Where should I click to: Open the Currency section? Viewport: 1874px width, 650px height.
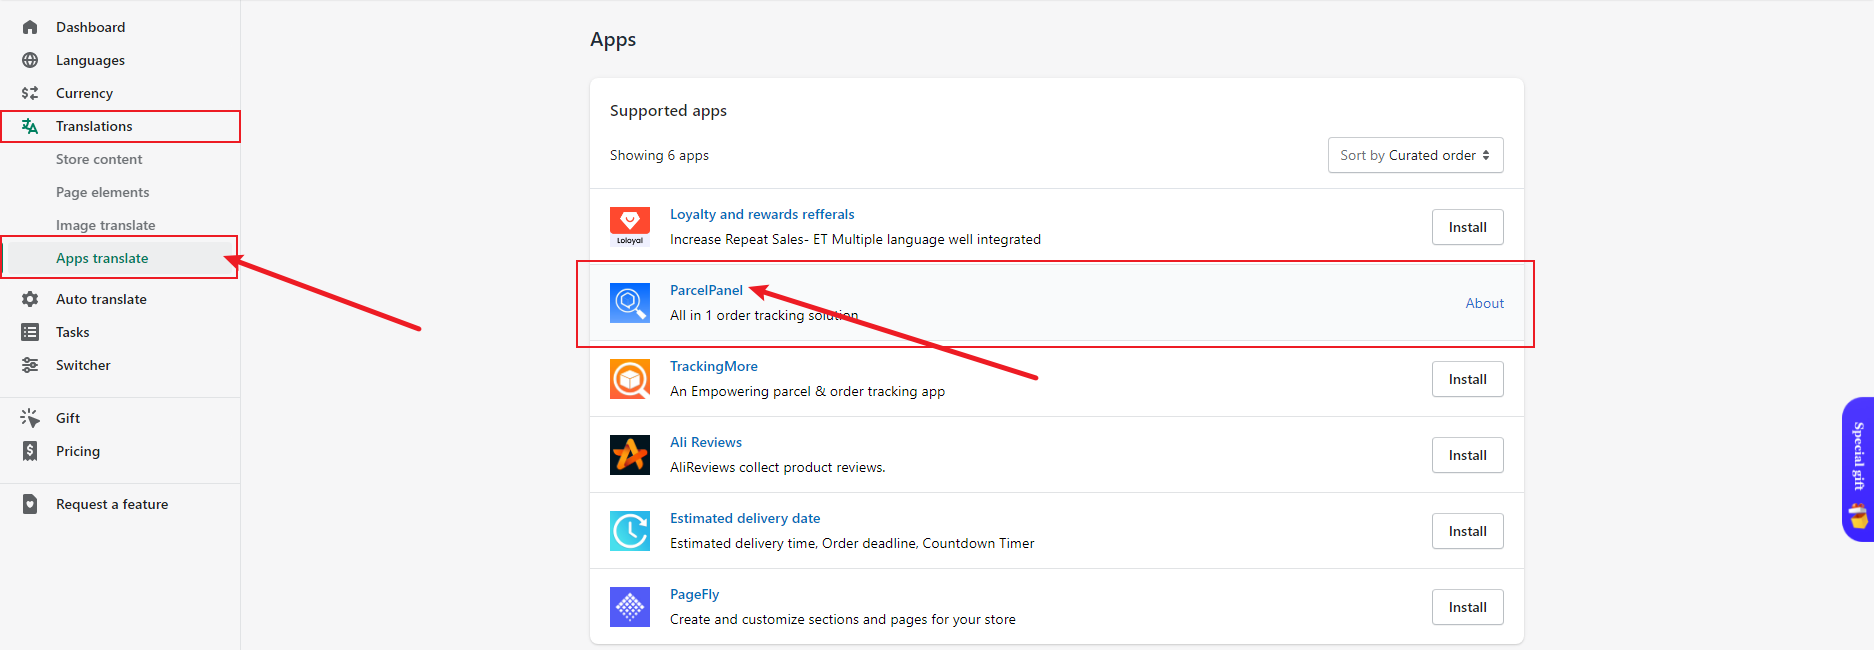pos(84,93)
